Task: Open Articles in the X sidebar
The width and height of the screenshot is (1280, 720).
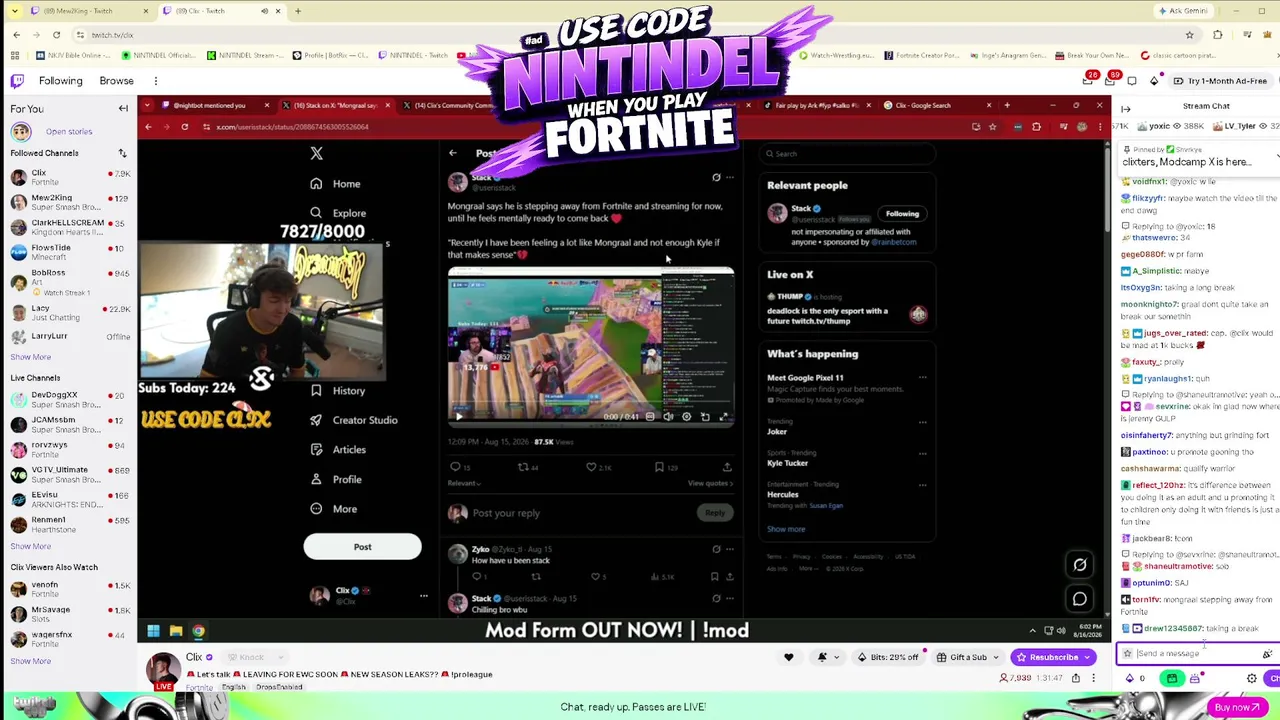Action: 338,450
